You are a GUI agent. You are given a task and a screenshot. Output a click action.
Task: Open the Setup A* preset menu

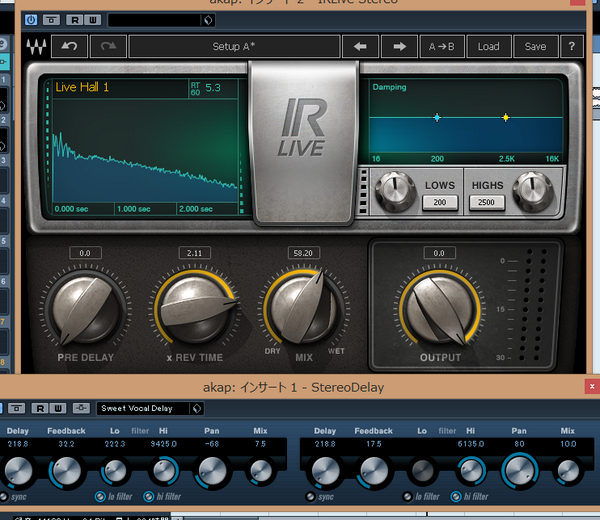click(234, 47)
